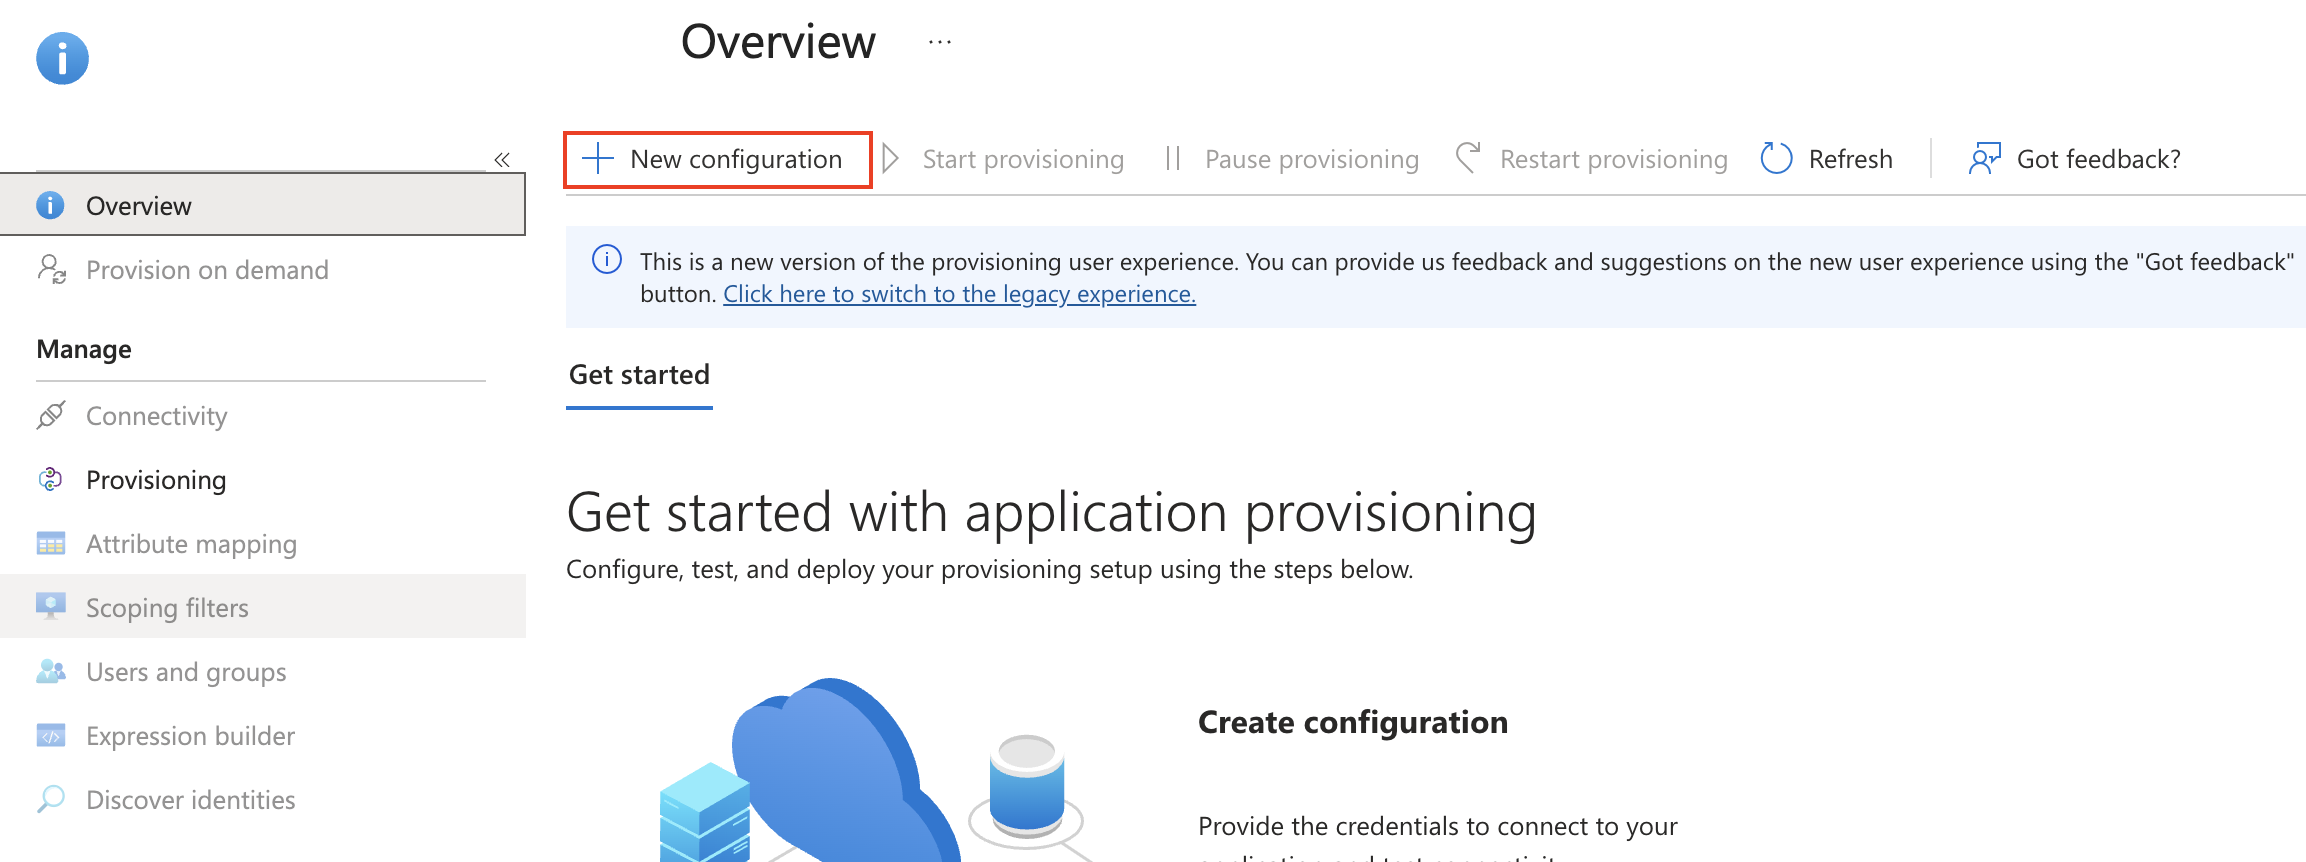Click the Users and groups people icon
Image resolution: width=2306 pixels, height=862 pixels.
[x=51, y=671]
